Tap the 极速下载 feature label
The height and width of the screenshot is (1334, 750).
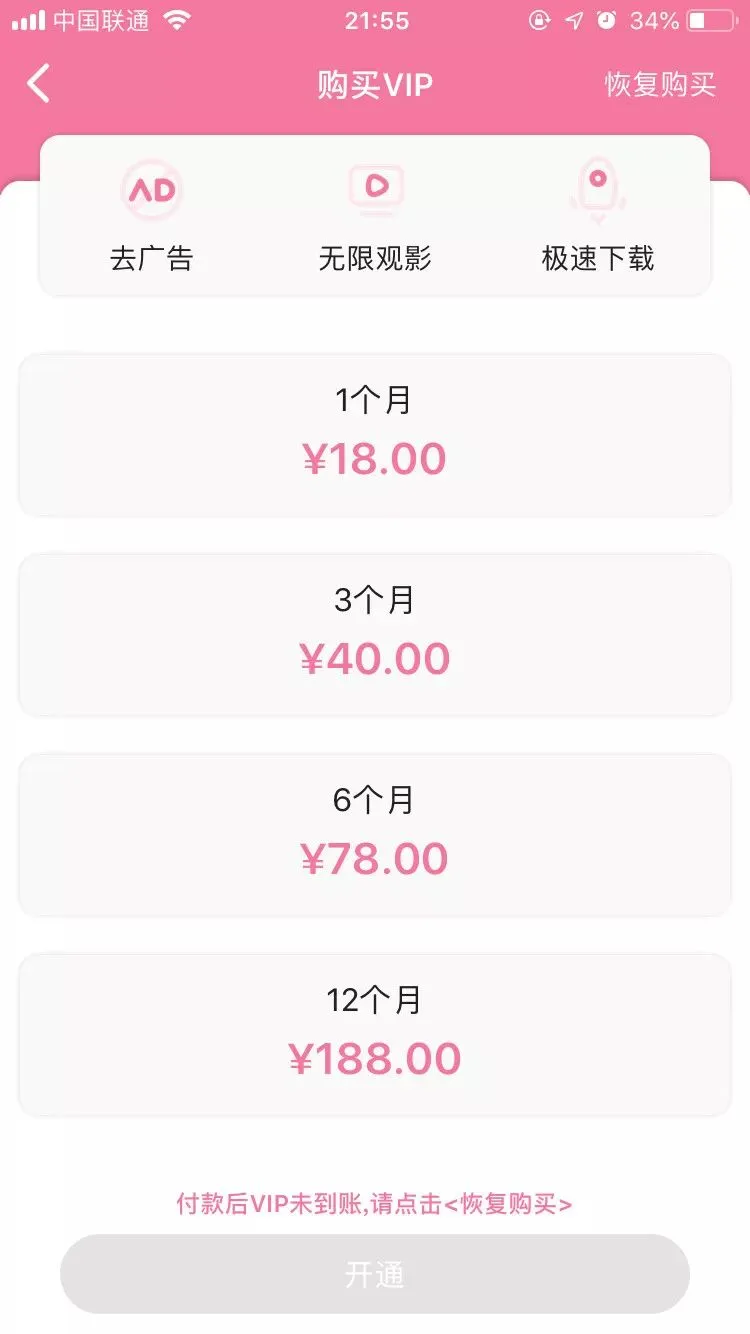click(x=598, y=259)
